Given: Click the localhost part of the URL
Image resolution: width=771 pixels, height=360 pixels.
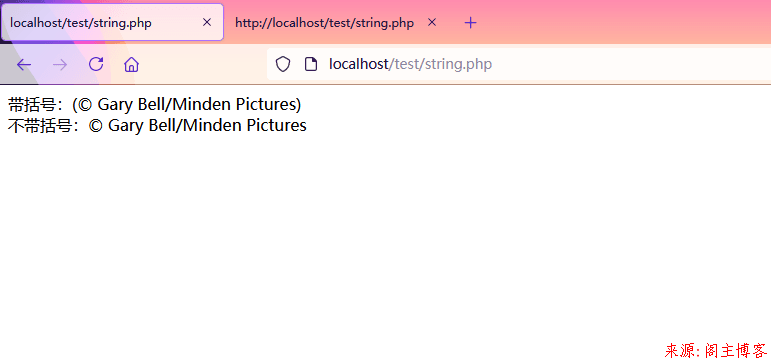Looking at the screenshot, I should pos(358,64).
